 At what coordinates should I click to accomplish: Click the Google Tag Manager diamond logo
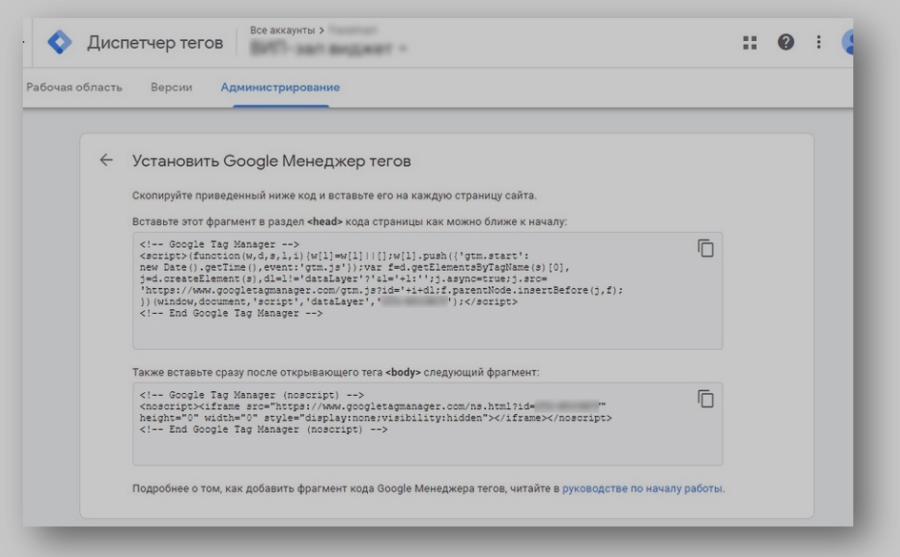point(60,42)
